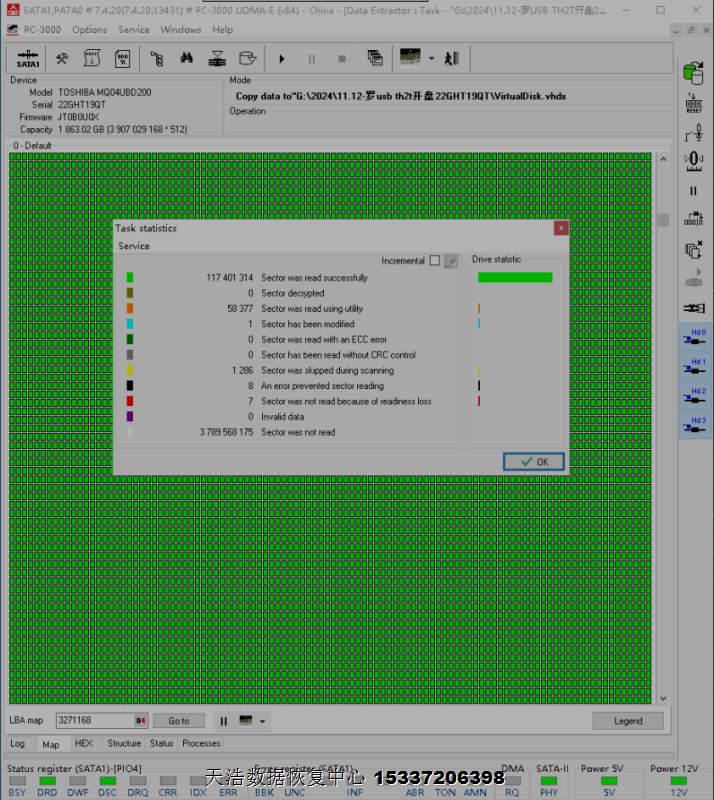The width and height of the screenshot is (714, 800).
Task: Toggle head Hd 0 in sidebar
Action: [693, 338]
